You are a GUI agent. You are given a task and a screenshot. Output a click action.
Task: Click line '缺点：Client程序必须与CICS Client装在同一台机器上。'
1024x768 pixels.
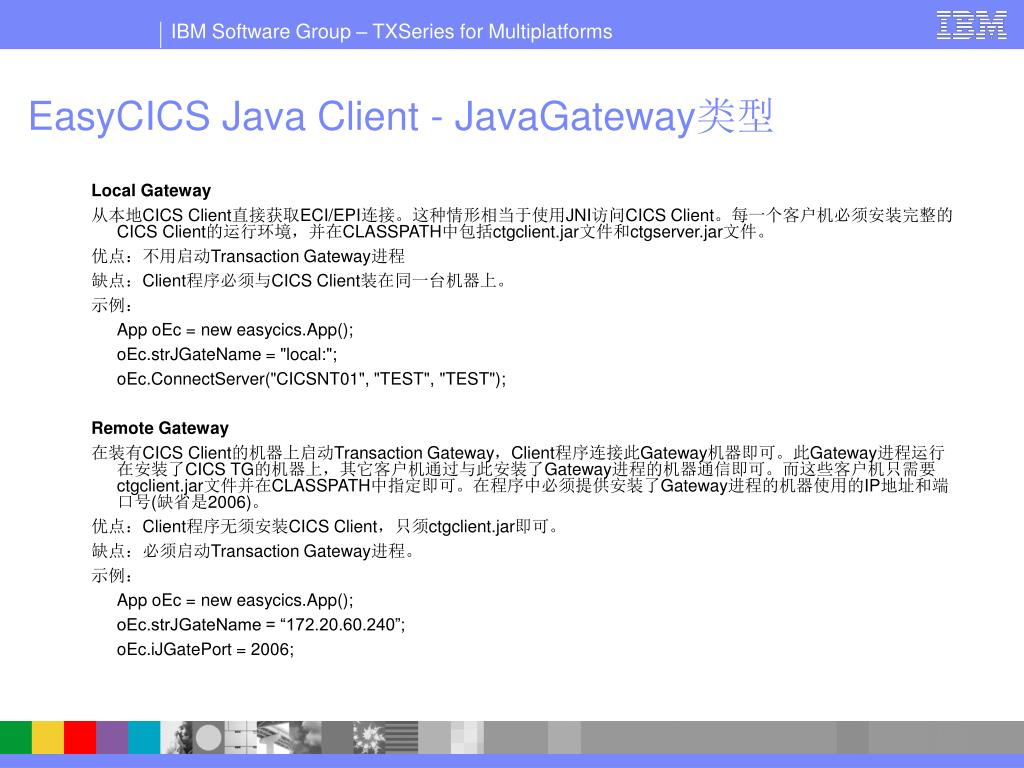click(300, 281)
